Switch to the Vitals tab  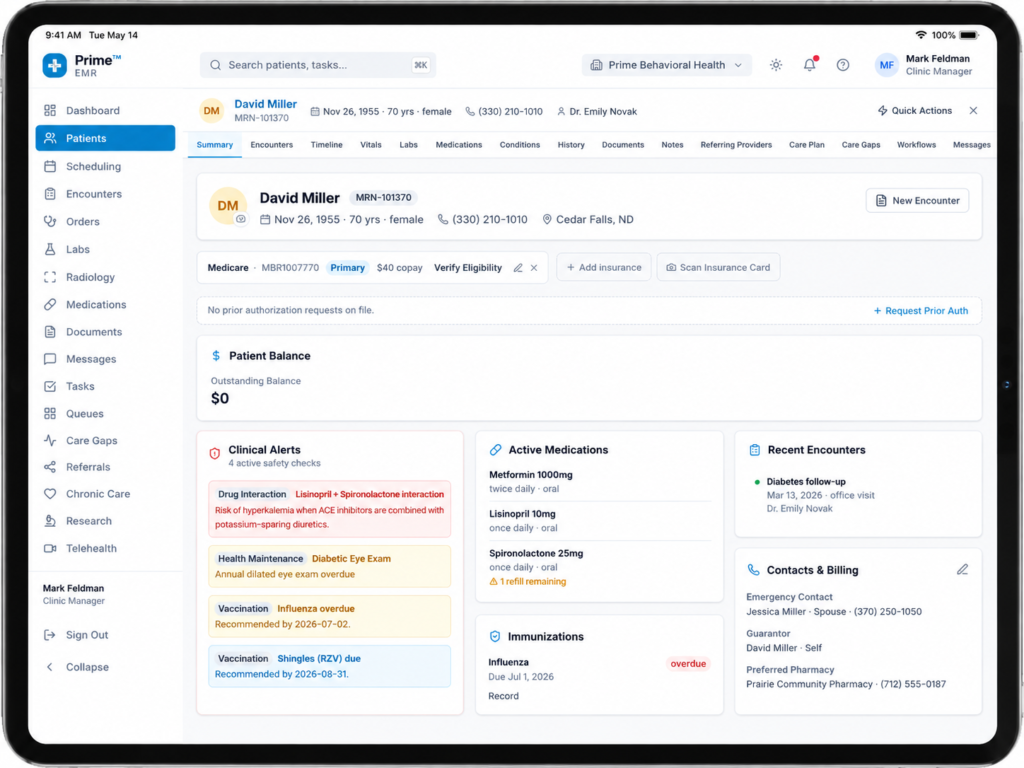pos(371,145)
